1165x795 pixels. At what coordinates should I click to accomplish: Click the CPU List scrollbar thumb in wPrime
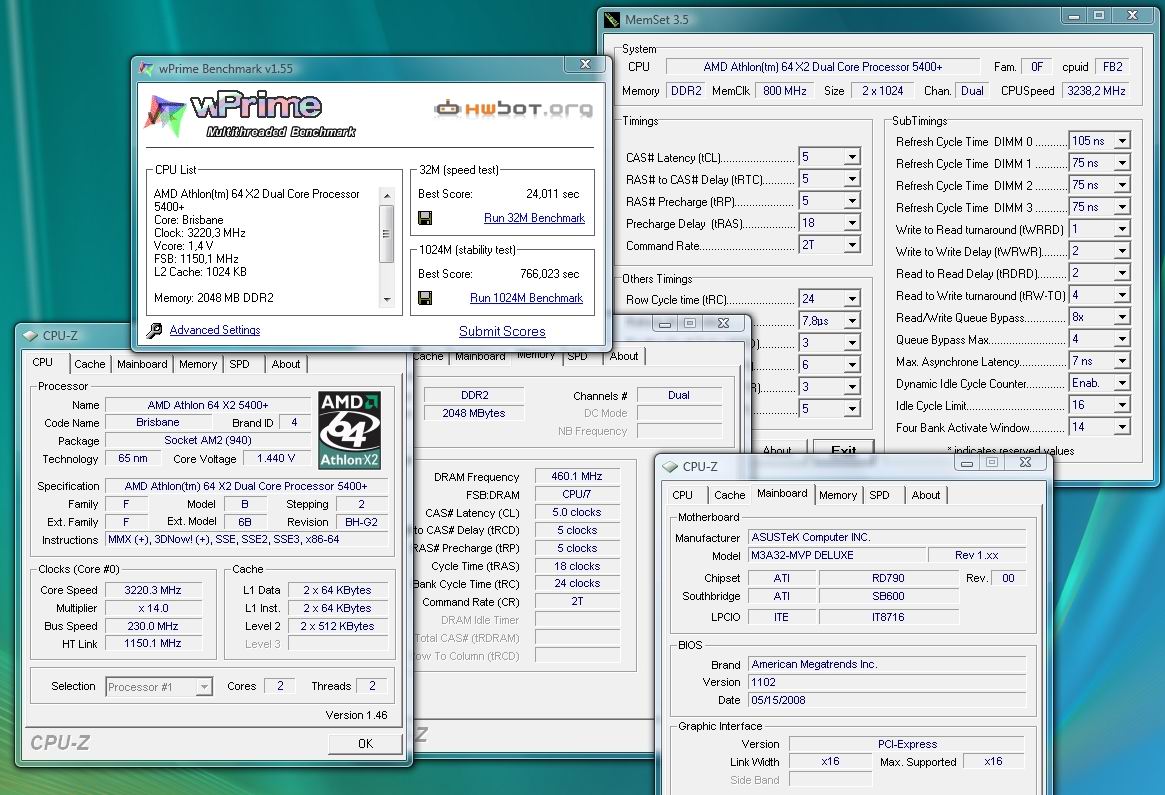tap(386, 233)
